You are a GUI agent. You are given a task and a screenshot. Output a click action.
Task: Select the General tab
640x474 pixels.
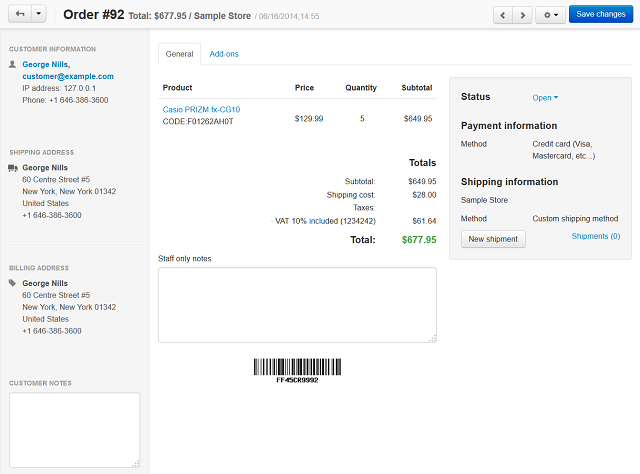[179, 54]
